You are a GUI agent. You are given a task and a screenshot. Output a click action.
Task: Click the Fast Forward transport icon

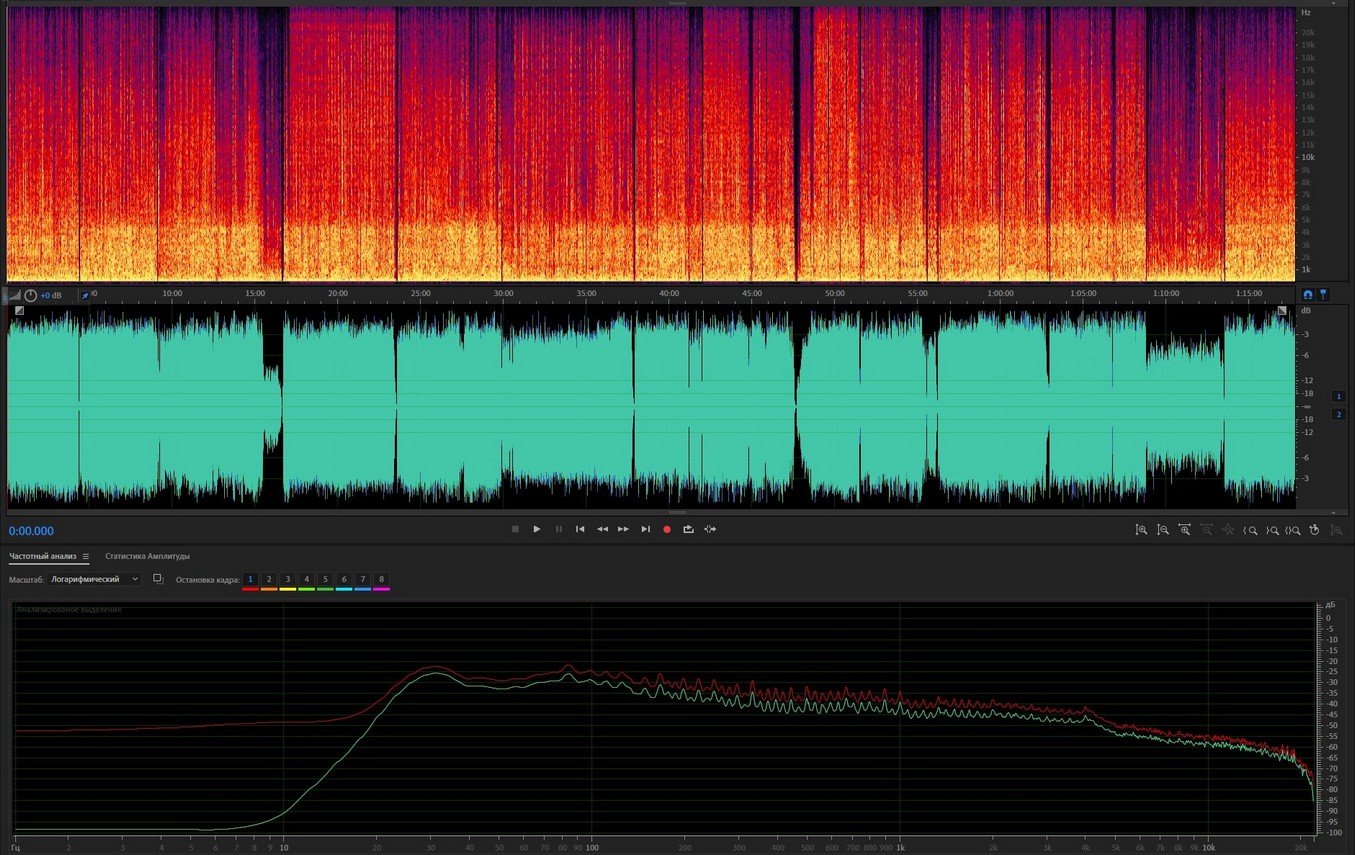point(623,529)
